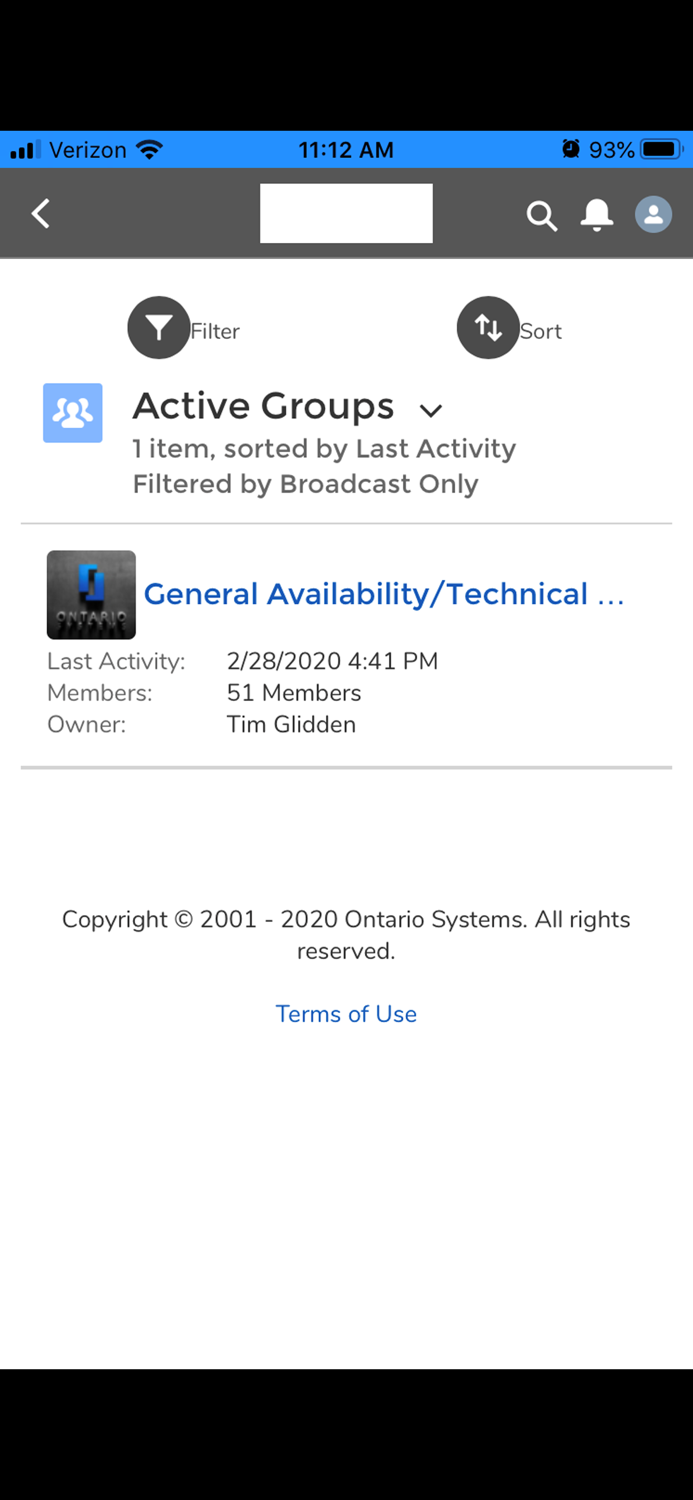Tap the back arrow icon
This screenshot has width=693, height=1500.
(40, 213)
